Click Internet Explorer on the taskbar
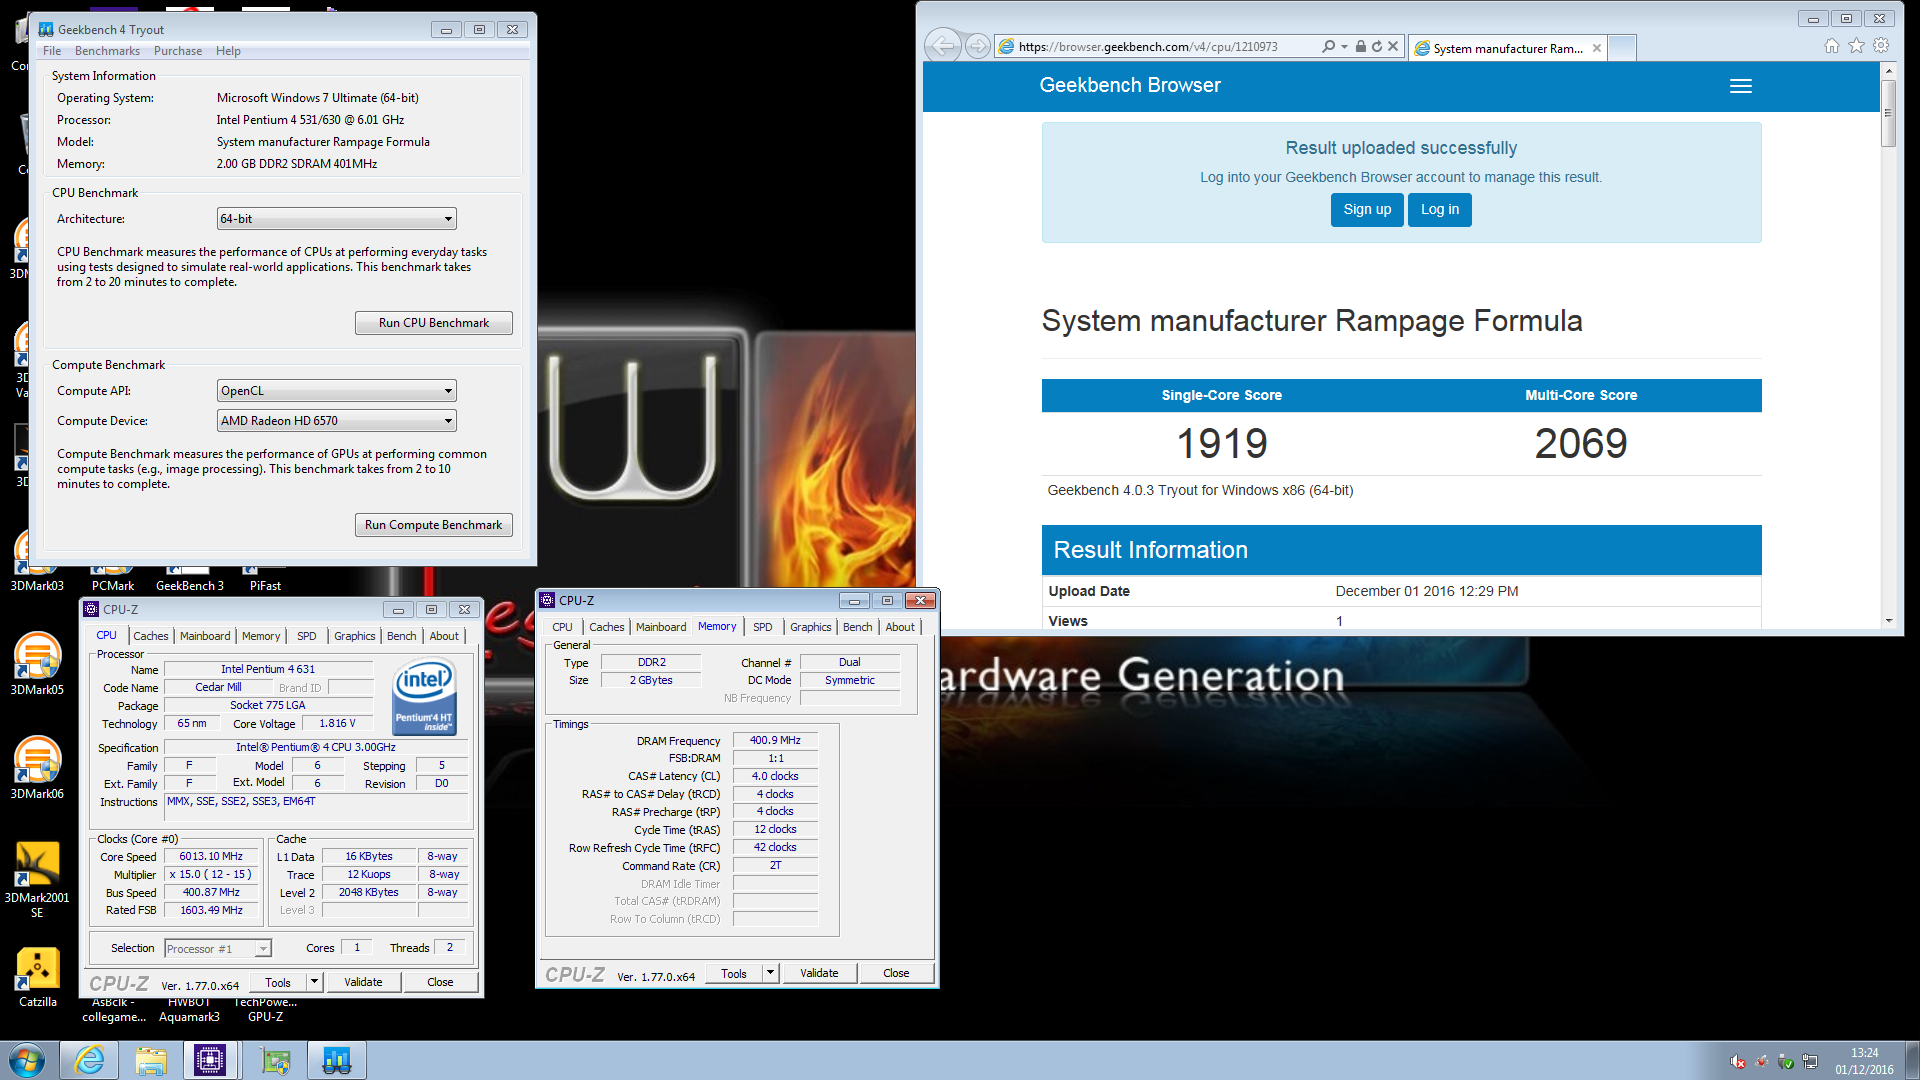 pos(90,1060)
